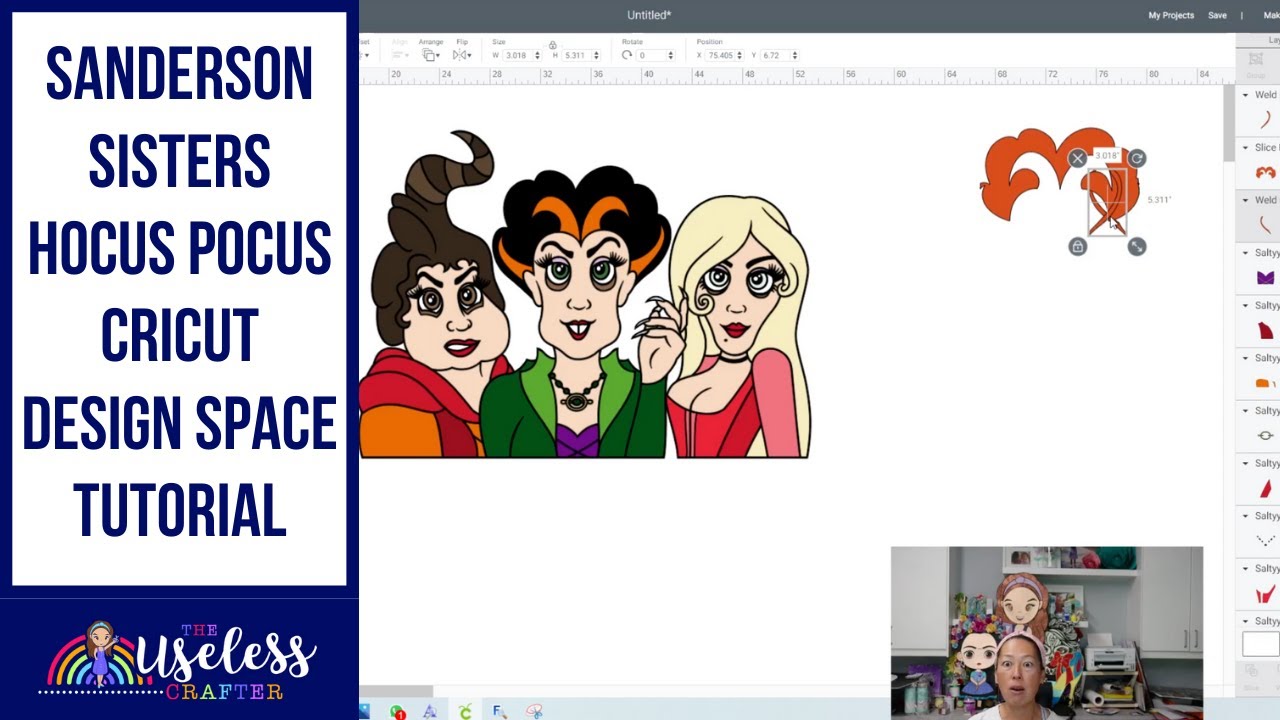Adjust the Rotate stepper arrows
Viewport: 1280px width, 720px height.
coord(672,56)
